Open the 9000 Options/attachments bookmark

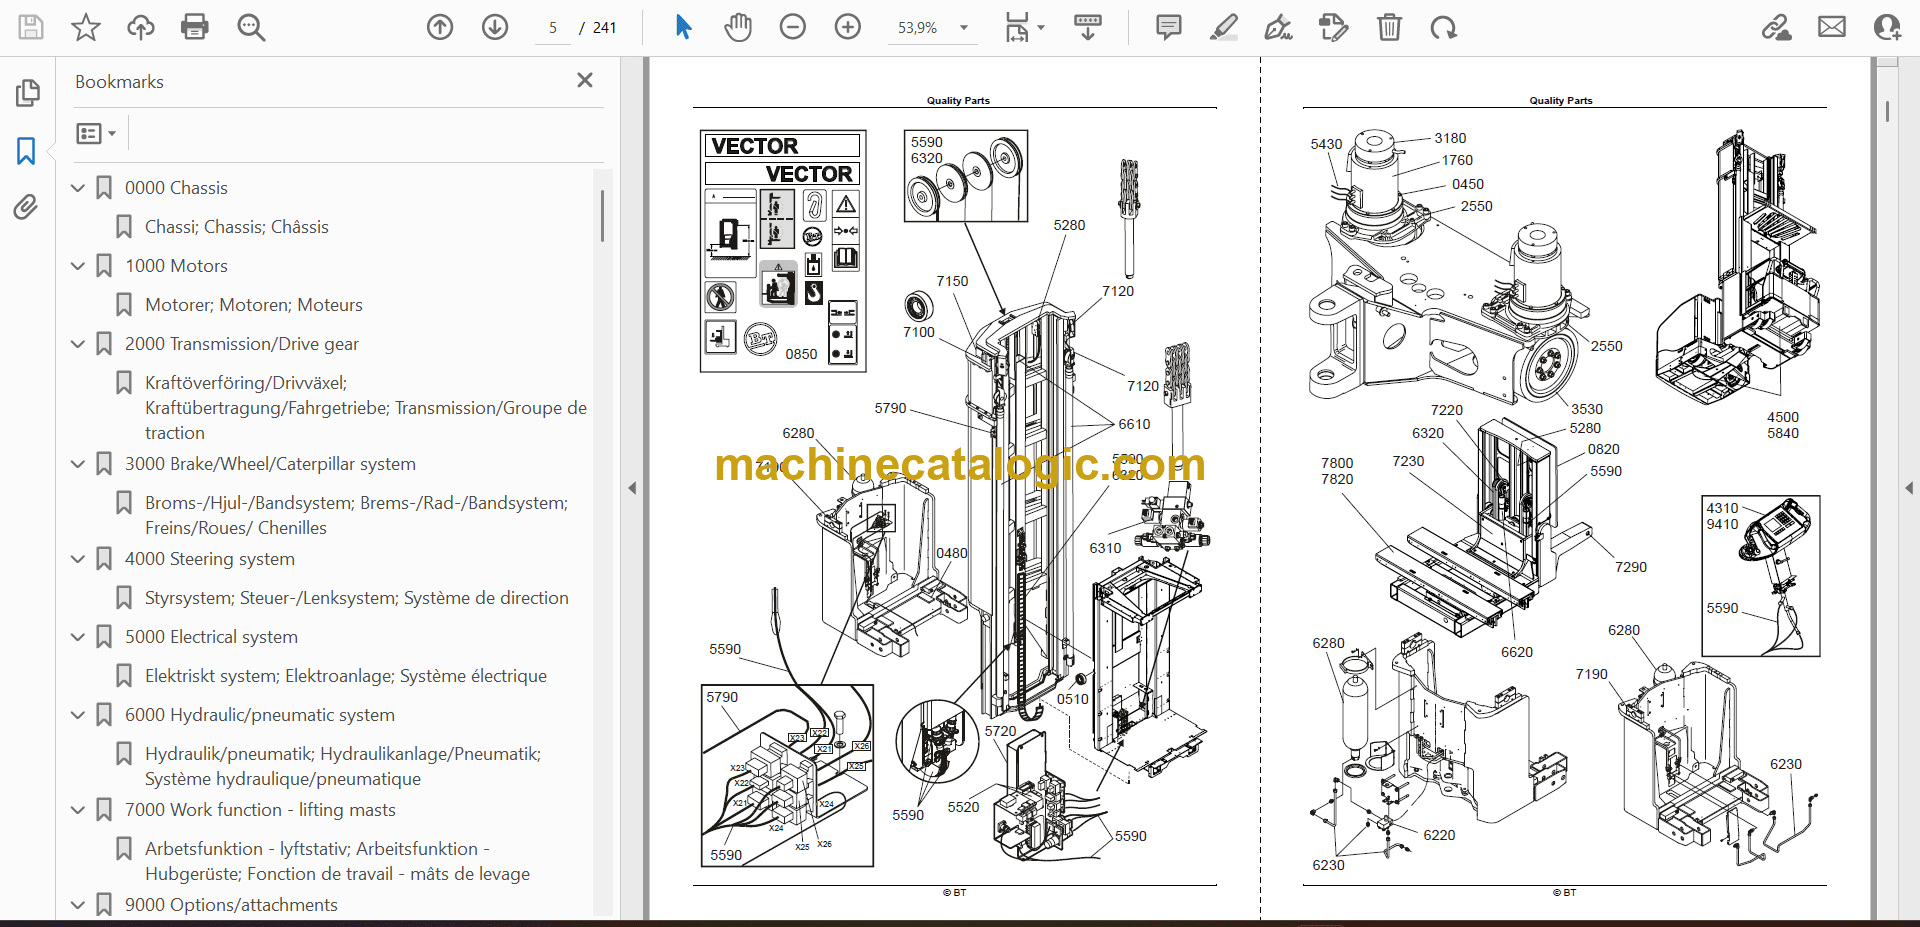point(231,905)
